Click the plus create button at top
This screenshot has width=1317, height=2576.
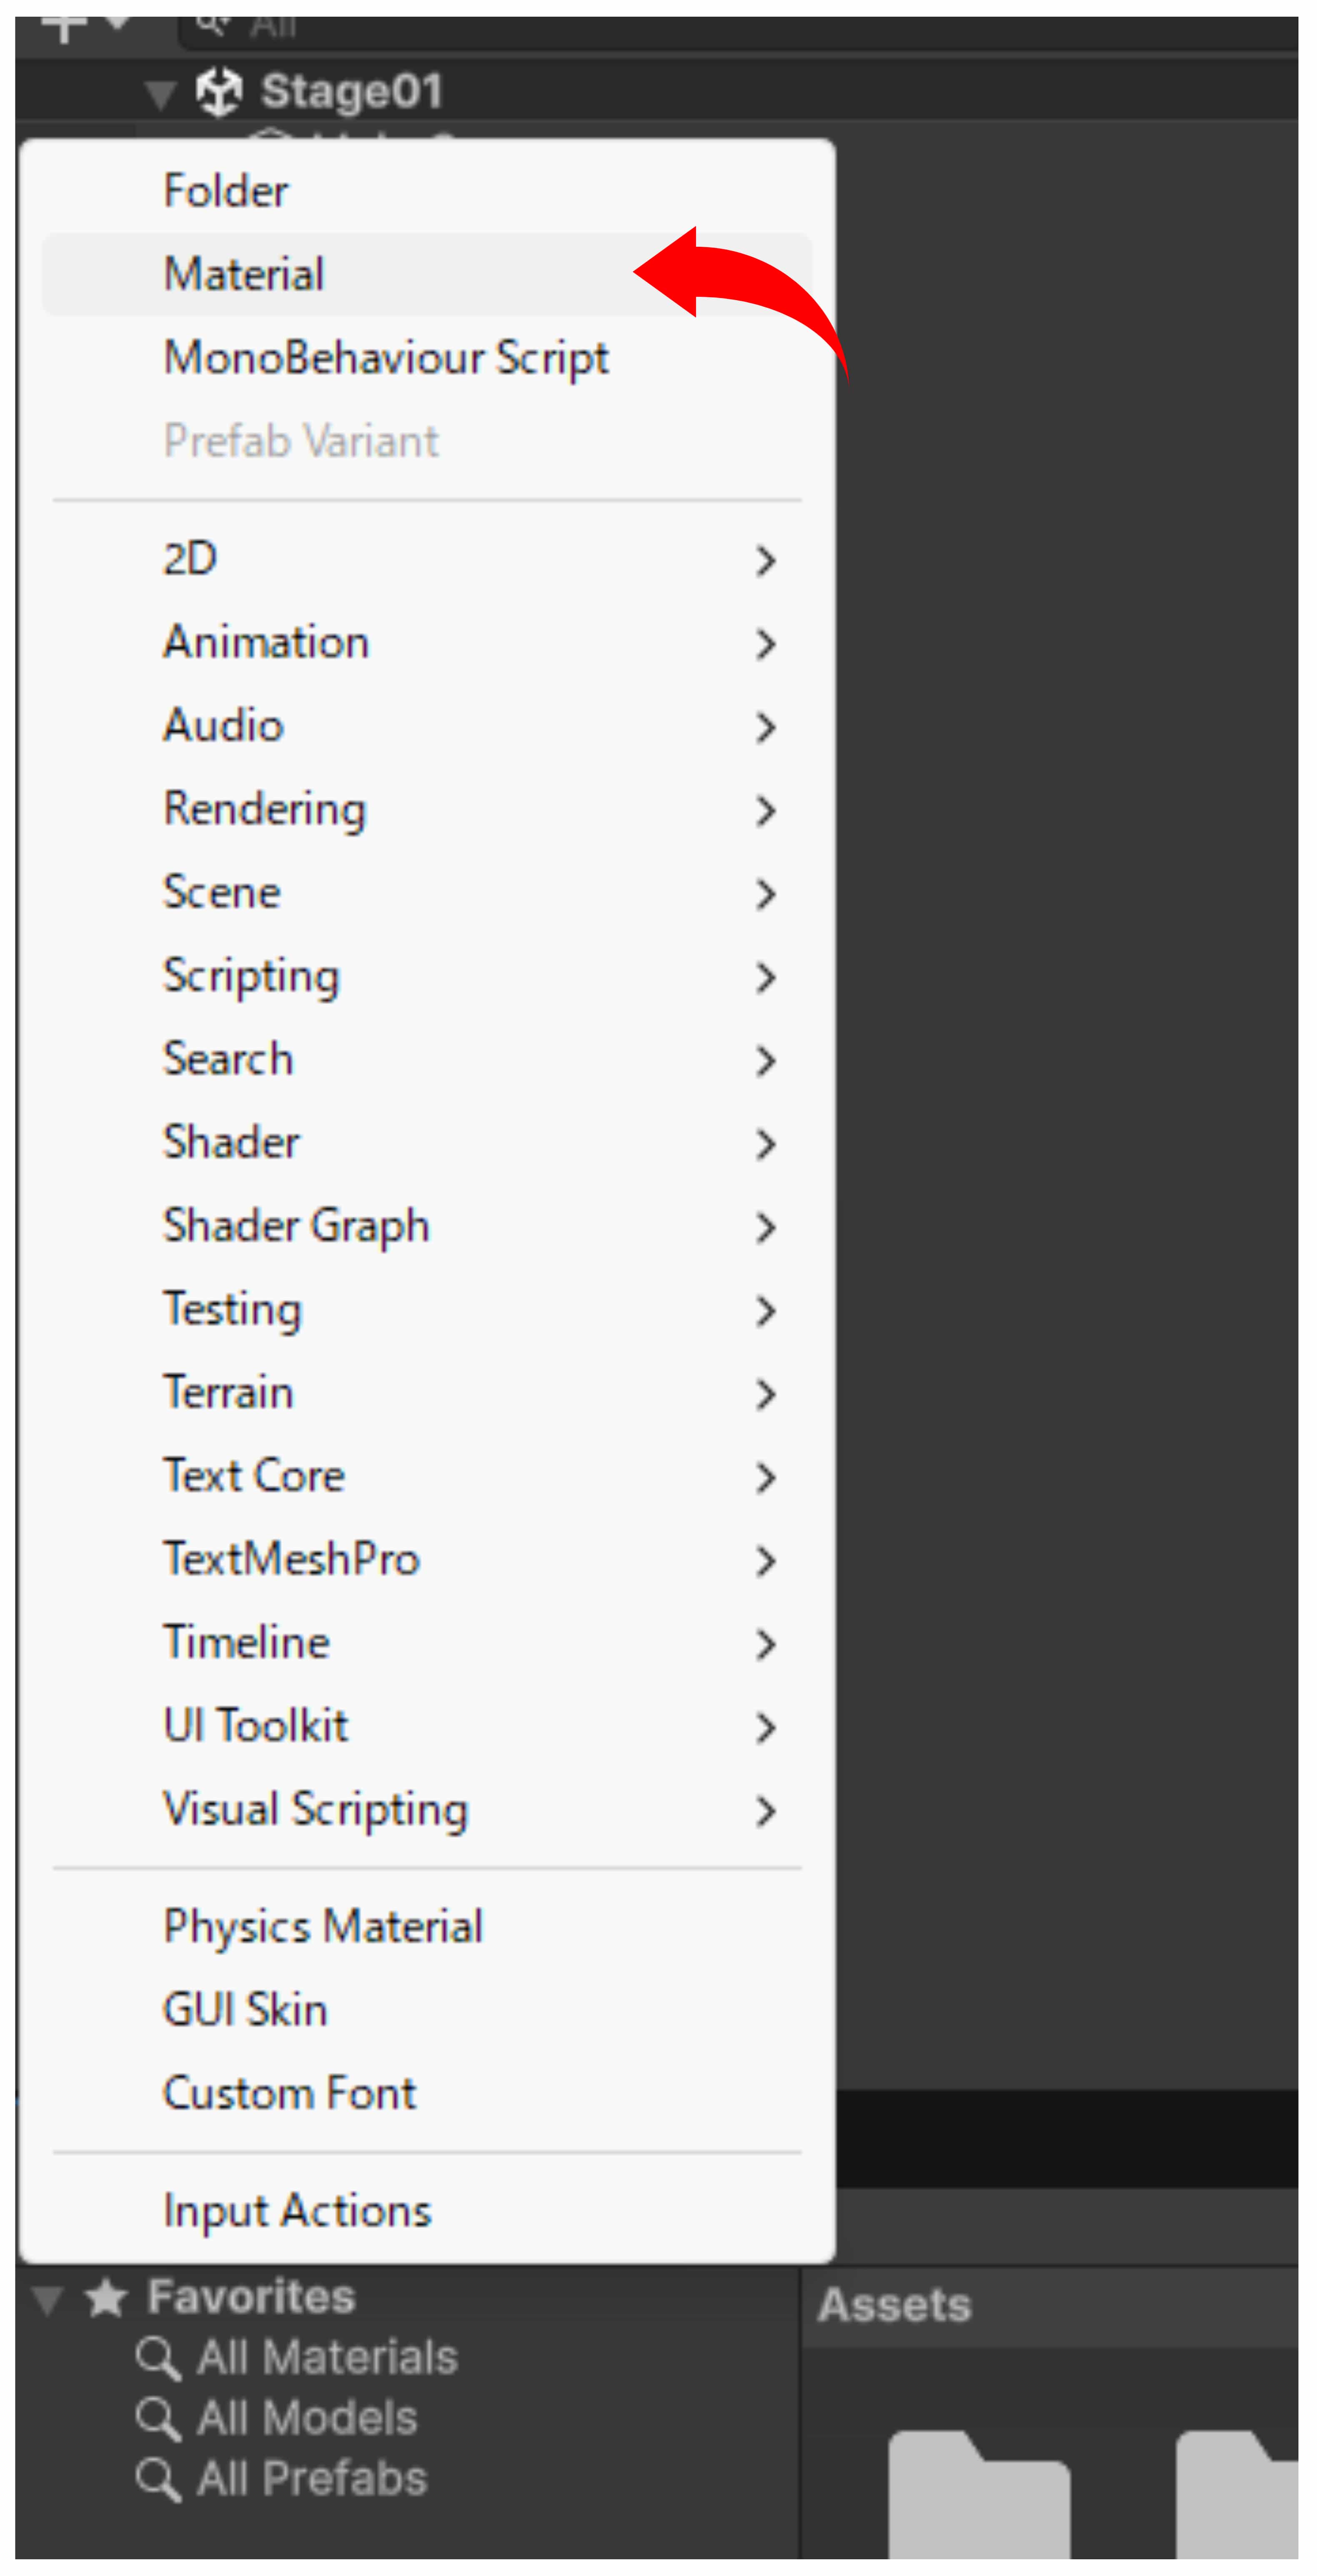[x=64, y=27]
